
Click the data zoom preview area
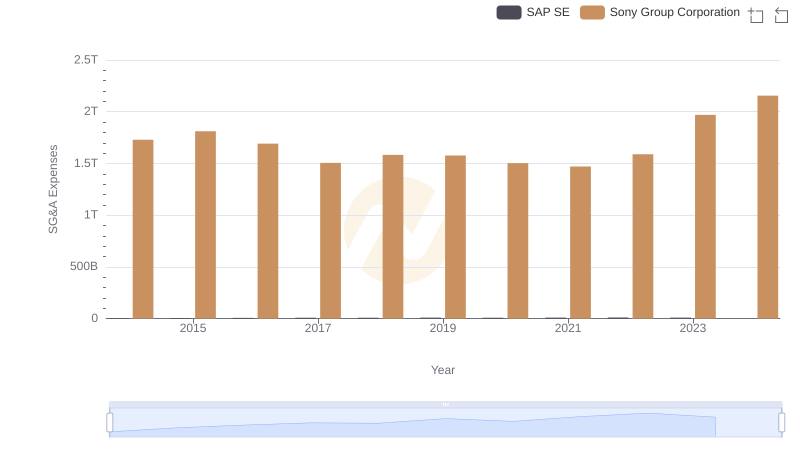(445, 423)
